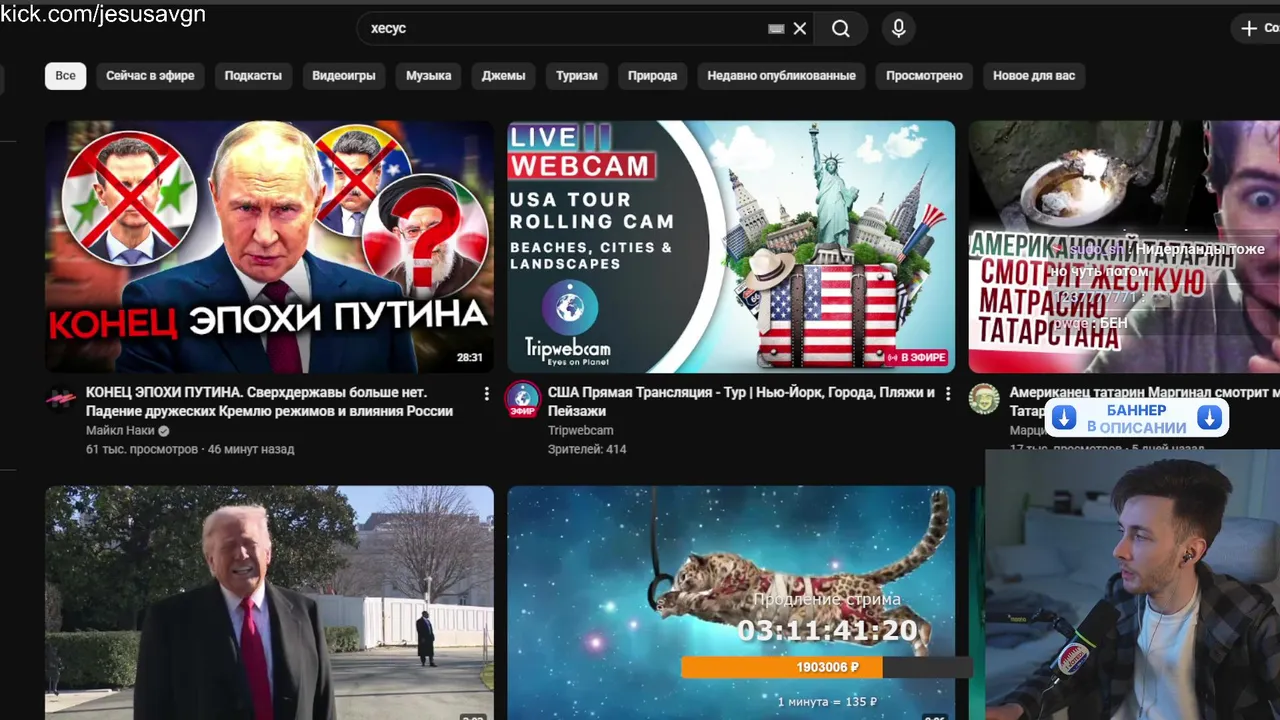This screenshot has height=720, width=1280.
Task: Open the США Прямая Трансляция title link
Action: [741, 402]
